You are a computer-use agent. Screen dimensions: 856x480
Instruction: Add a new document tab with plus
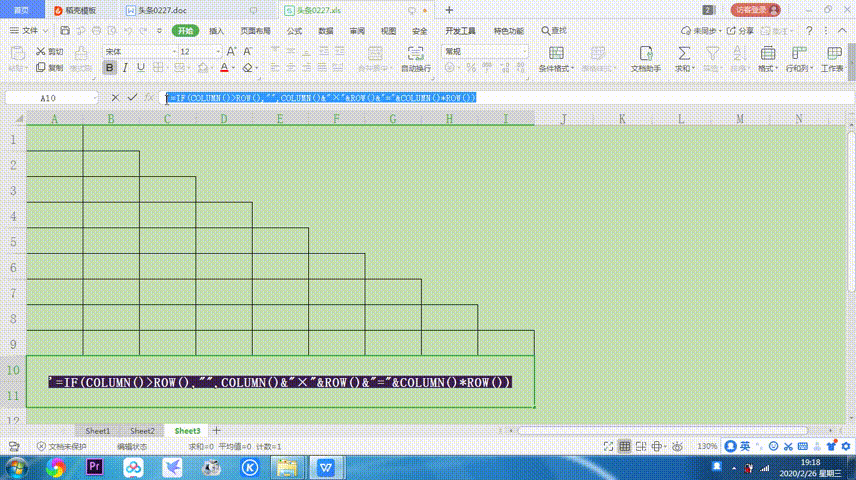449,10
